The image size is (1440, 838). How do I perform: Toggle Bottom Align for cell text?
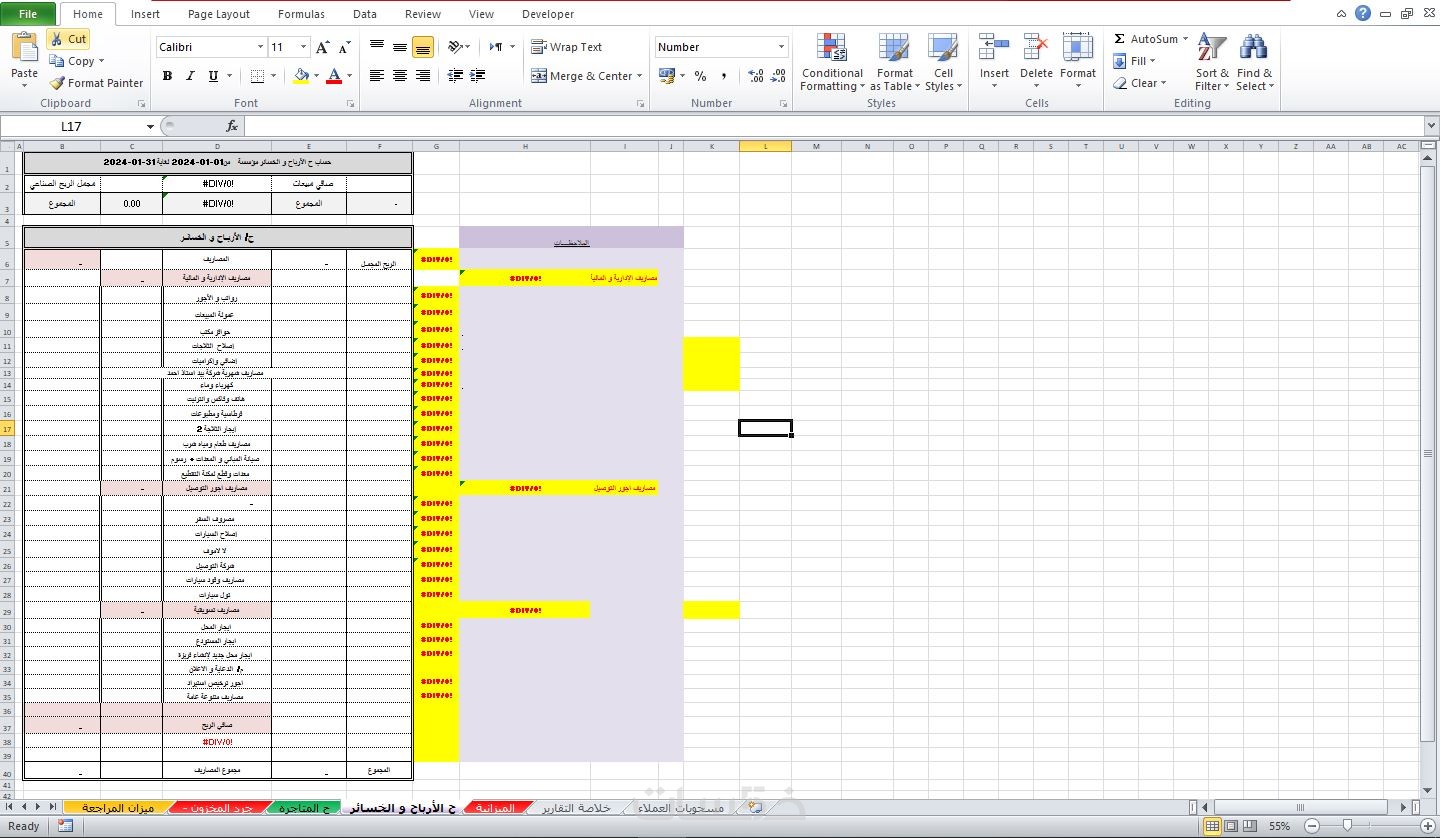pyautogui.click(x=423, y=47)
